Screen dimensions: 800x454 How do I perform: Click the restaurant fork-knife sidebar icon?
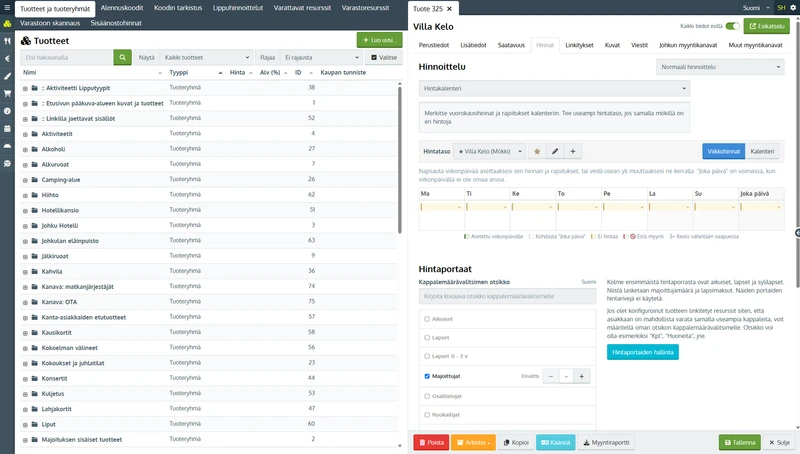(x=7, y=41)
